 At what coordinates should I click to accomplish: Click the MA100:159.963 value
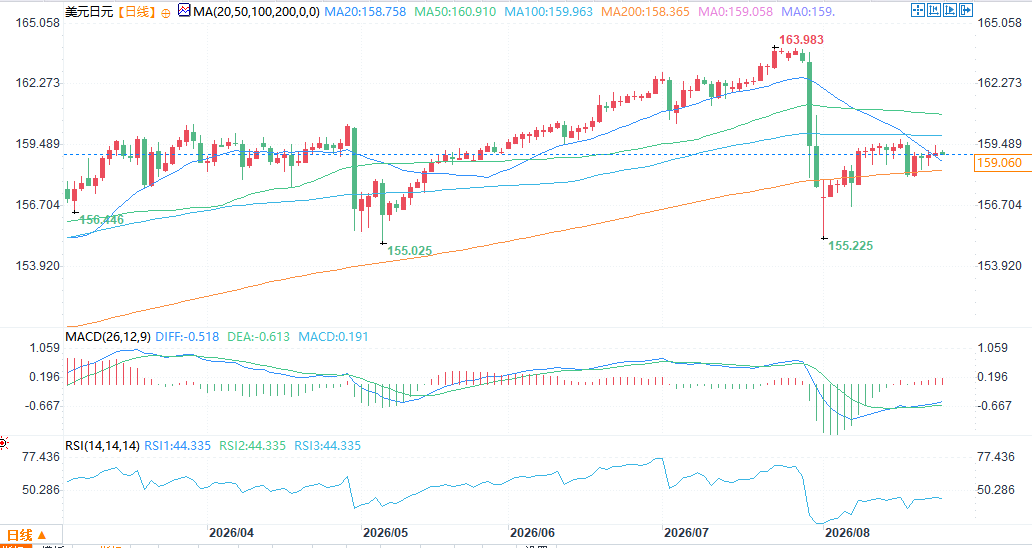coord(548,12)
